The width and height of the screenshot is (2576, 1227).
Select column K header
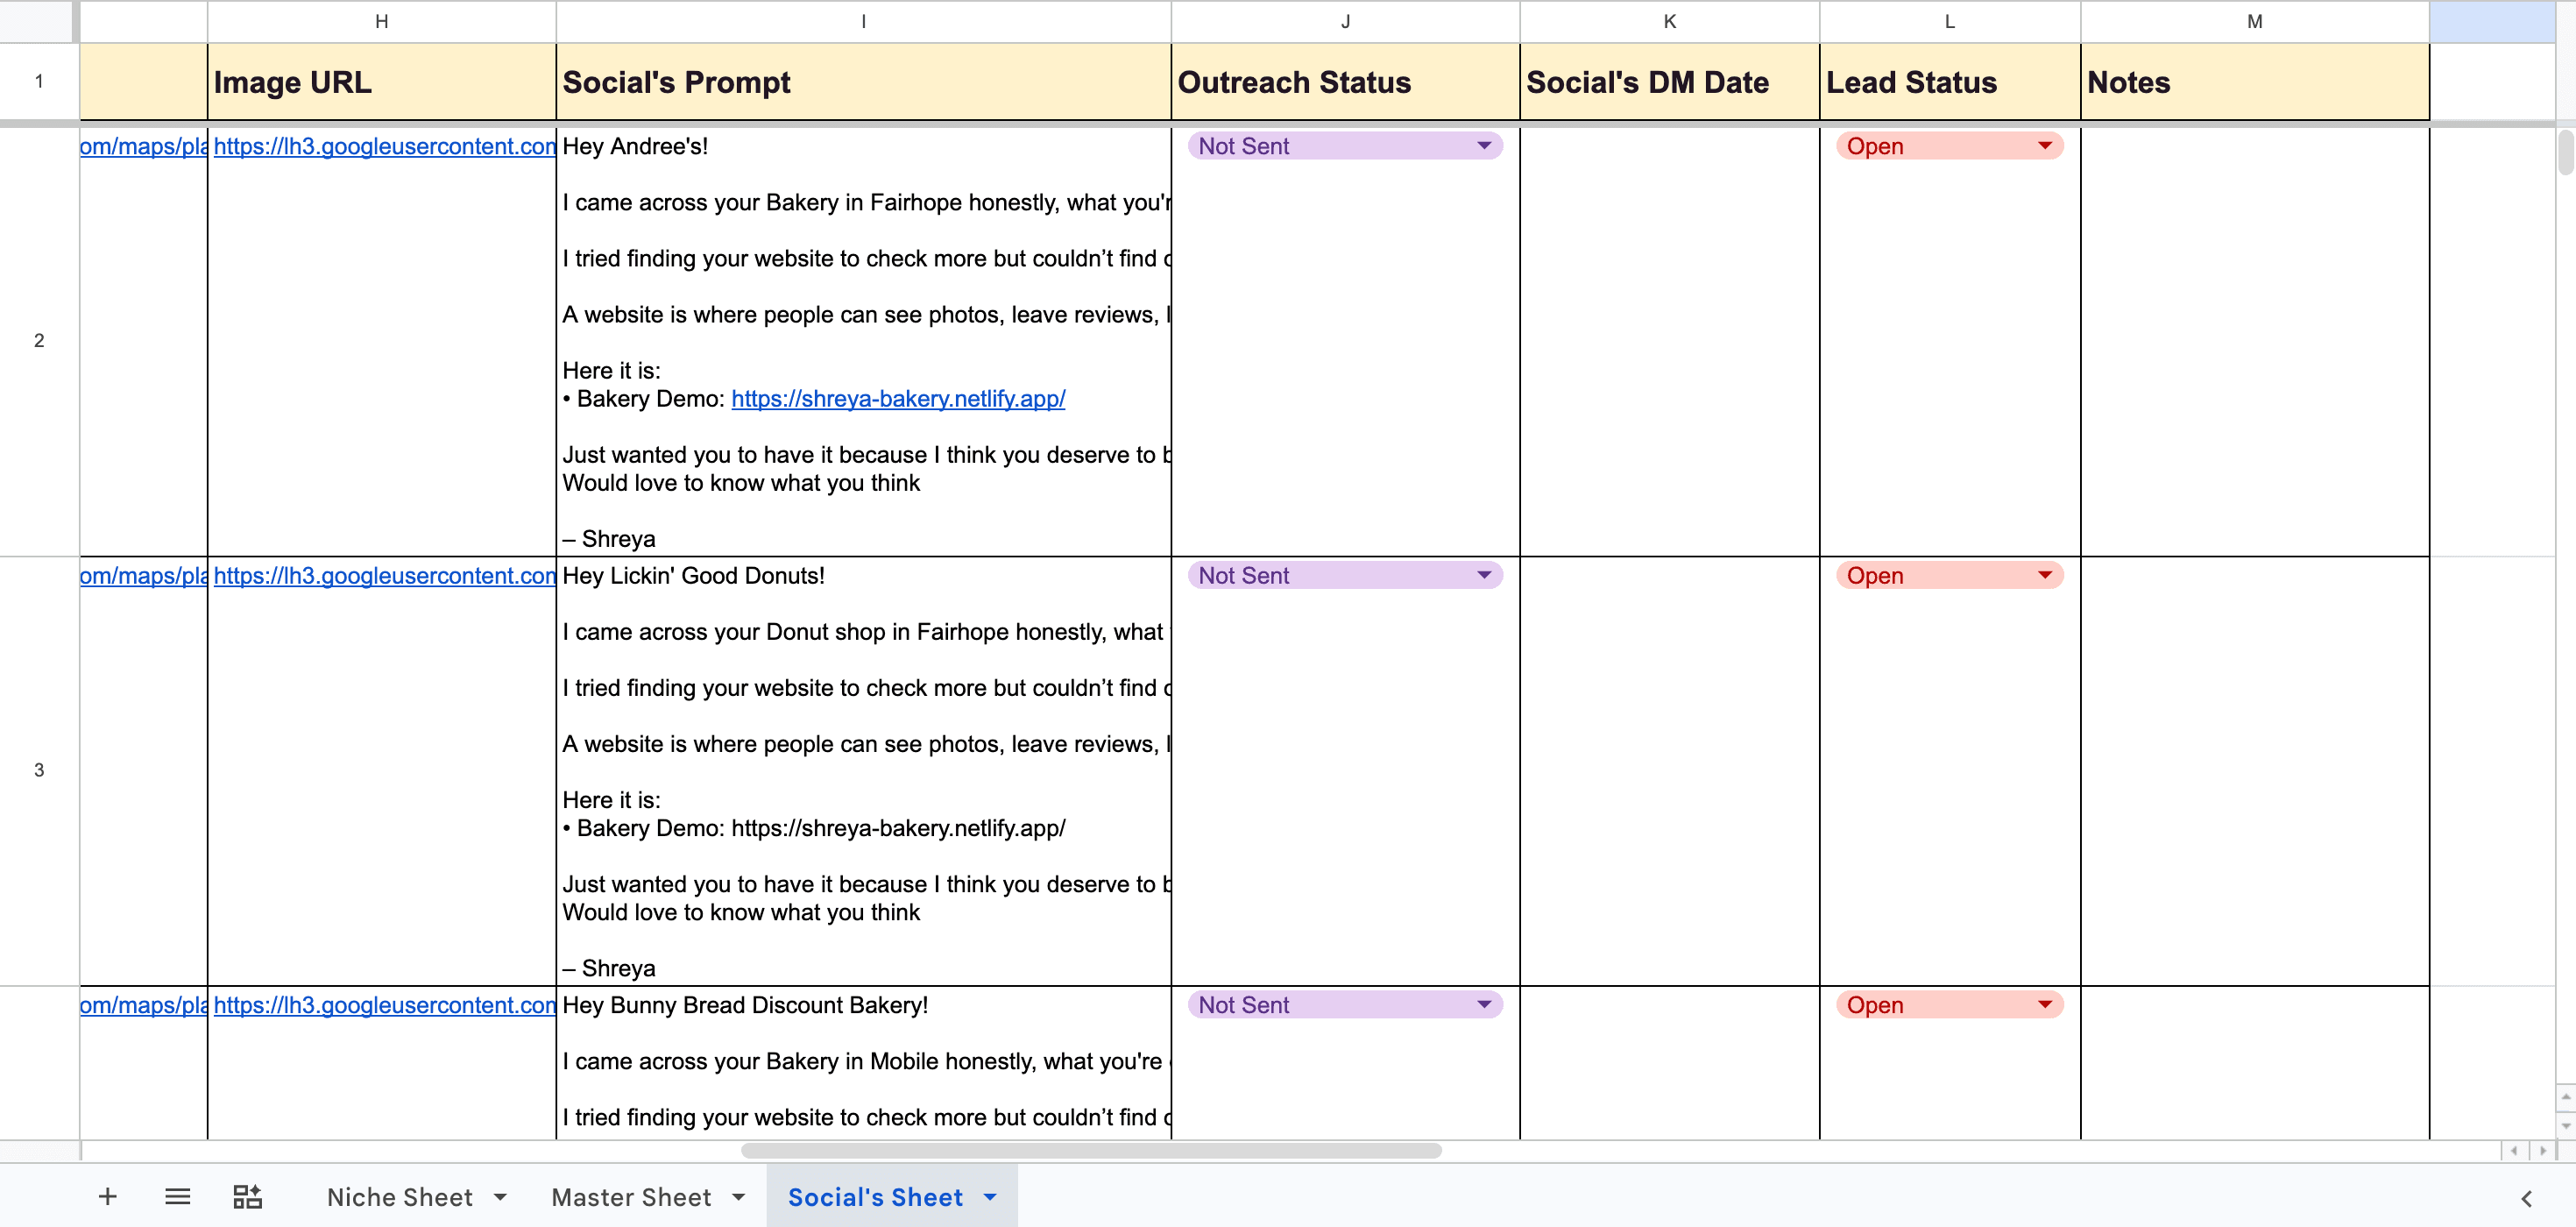1669,21
